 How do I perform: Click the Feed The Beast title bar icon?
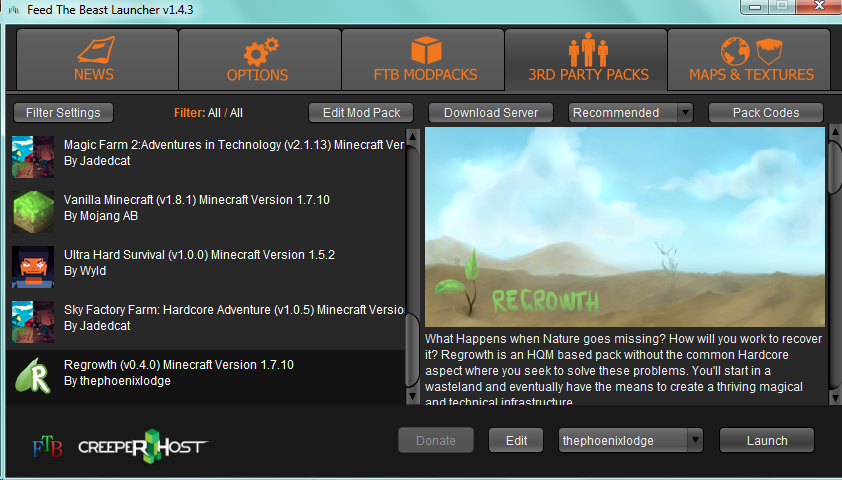(14, 10)
